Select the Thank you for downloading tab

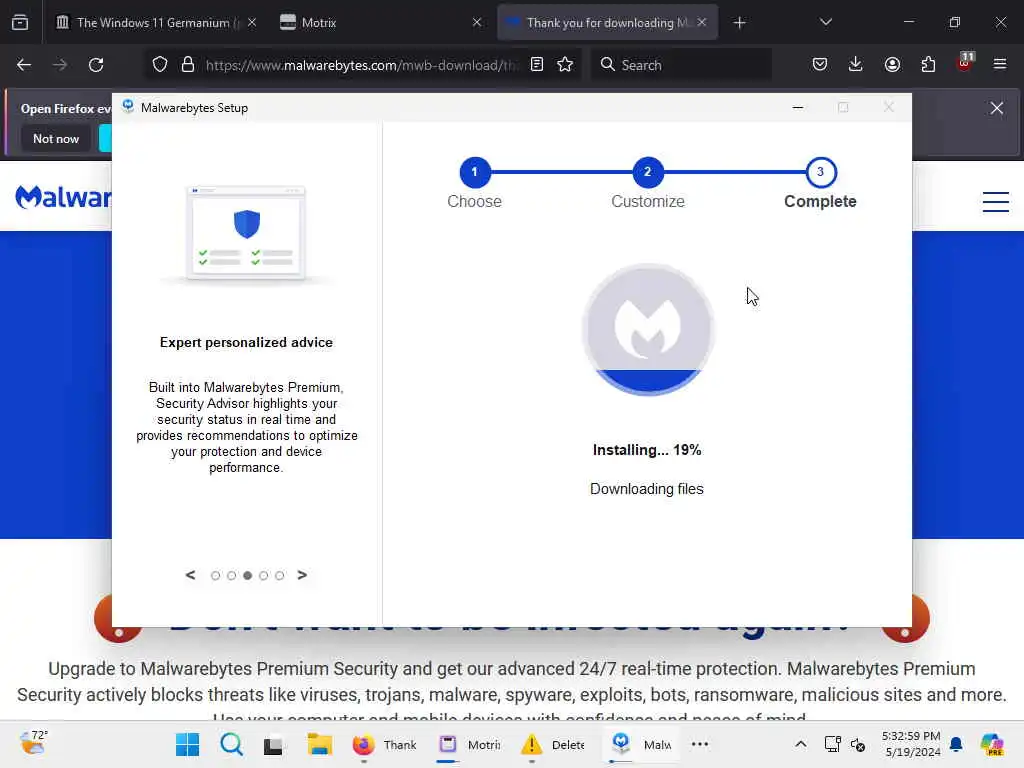607,23
